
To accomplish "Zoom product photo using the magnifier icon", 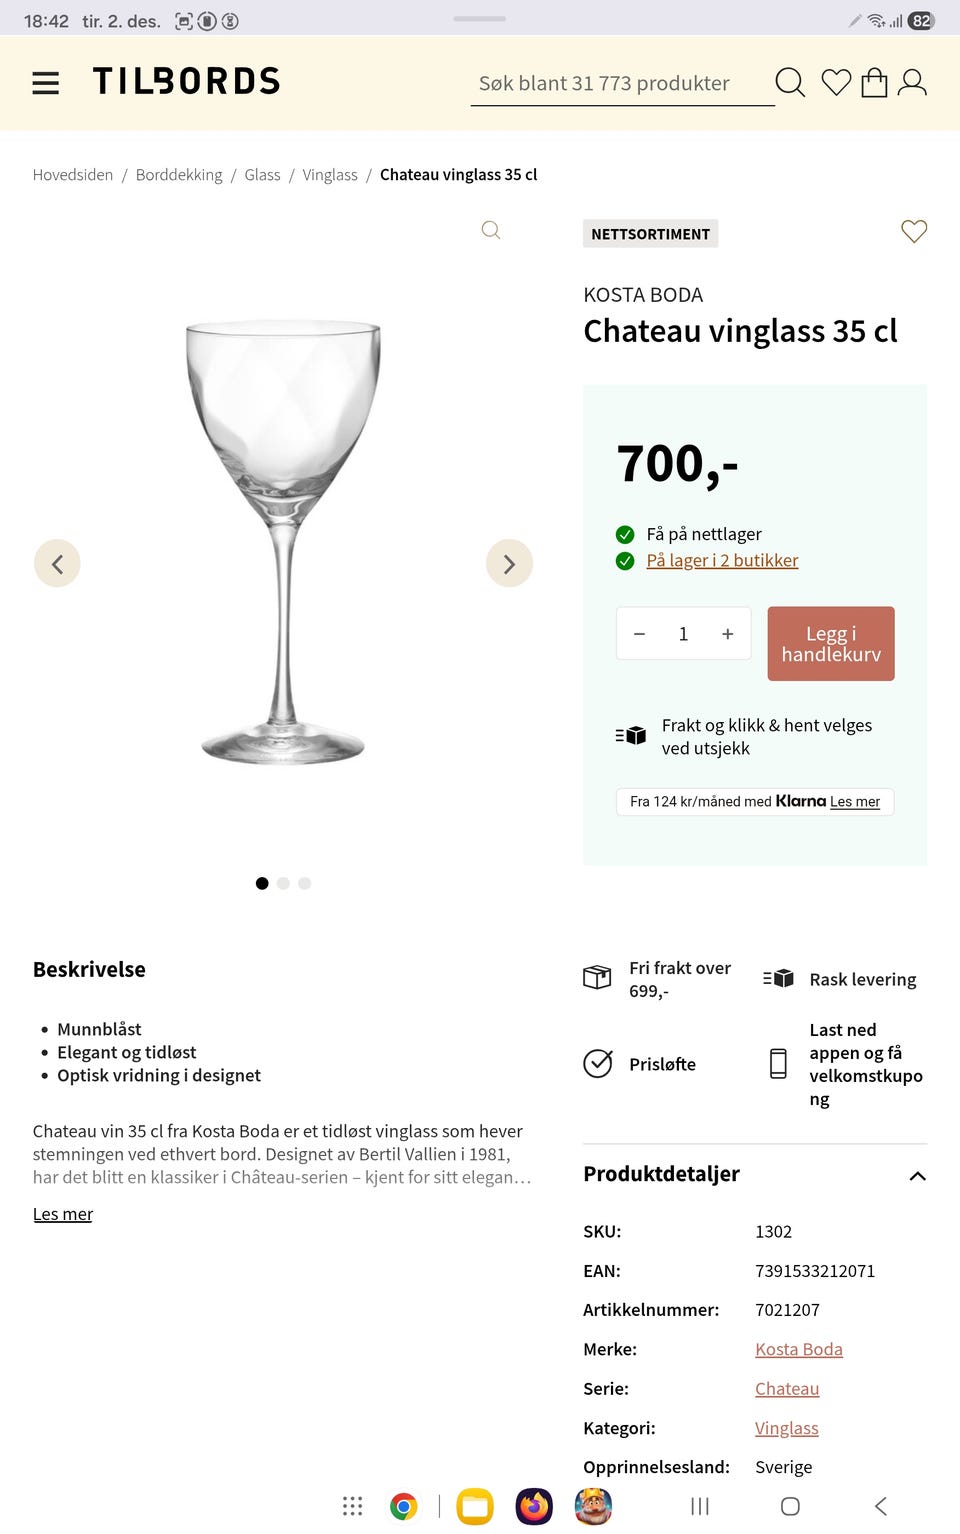I will tap(490, 230).
